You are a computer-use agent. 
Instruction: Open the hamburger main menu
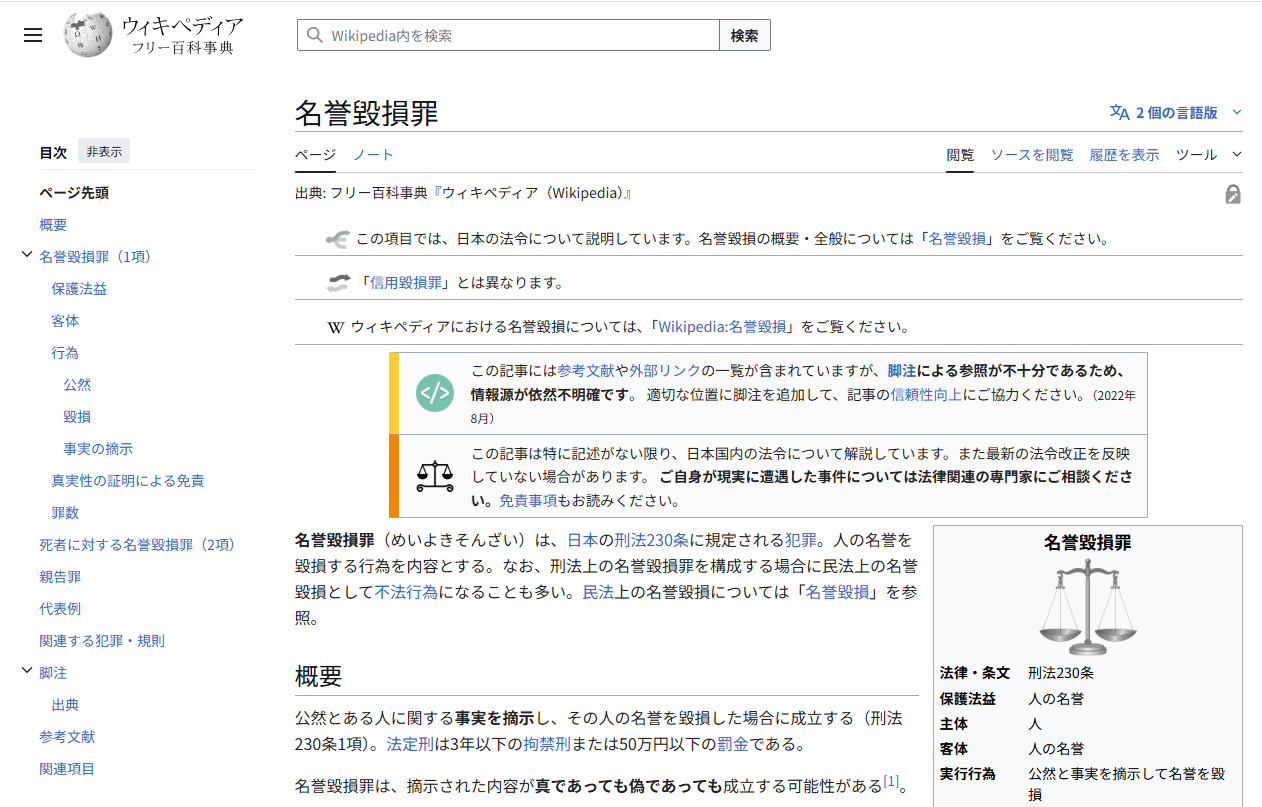33,35
